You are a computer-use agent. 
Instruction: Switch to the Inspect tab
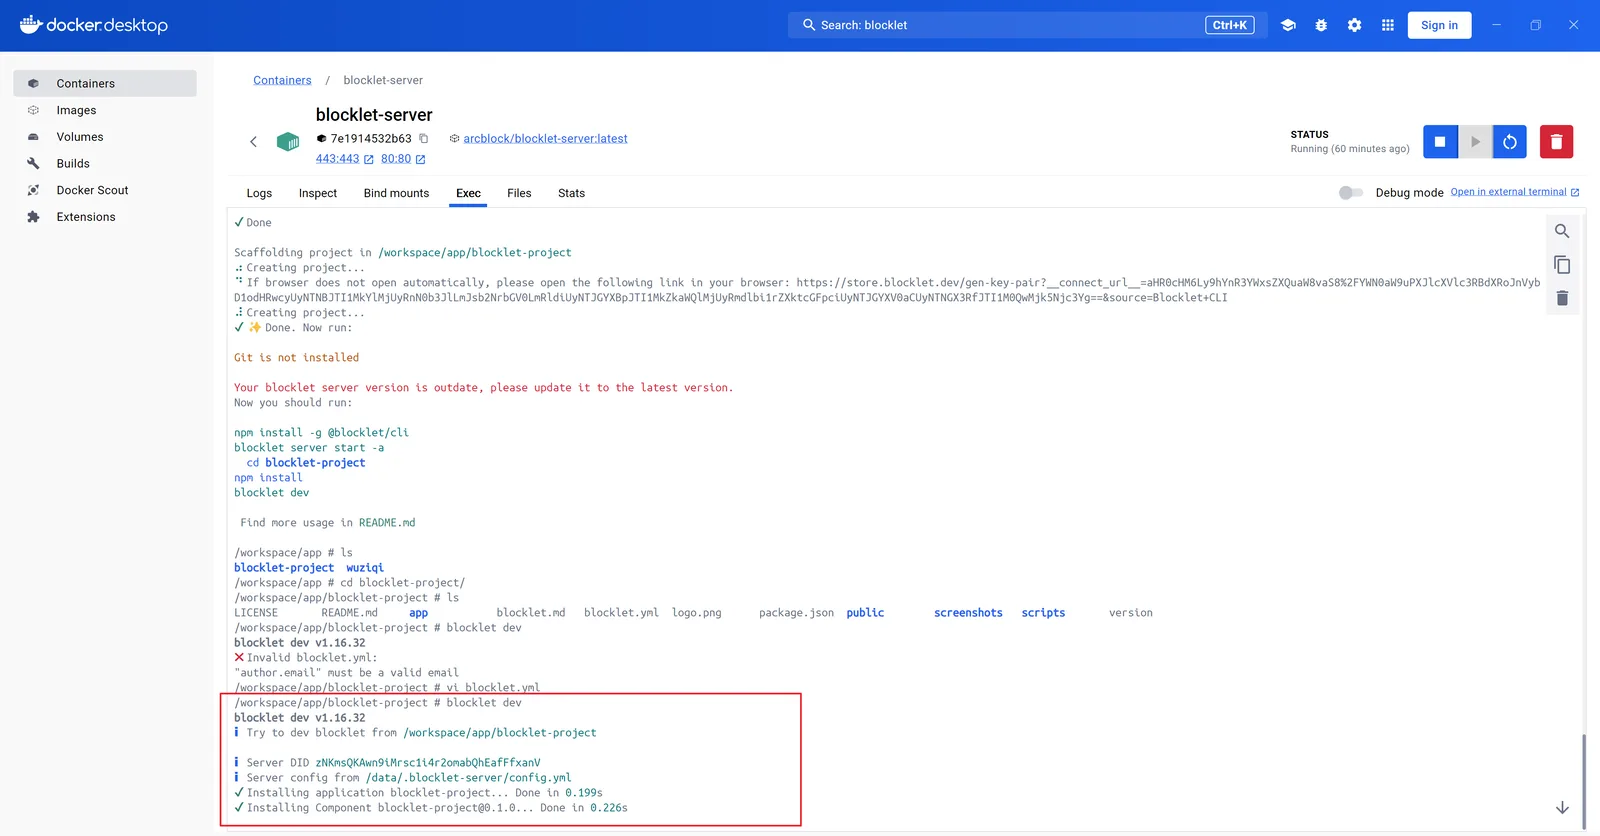318,193
